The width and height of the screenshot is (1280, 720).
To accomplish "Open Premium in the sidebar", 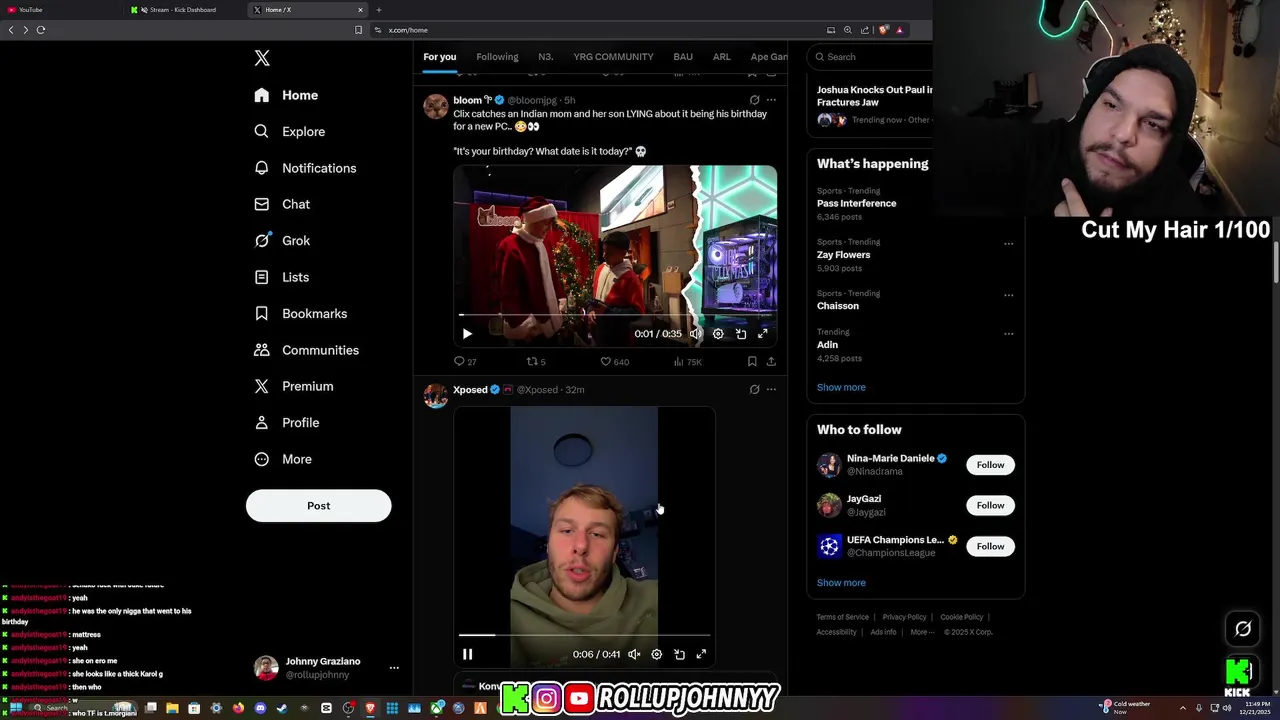I will (293, 386).
